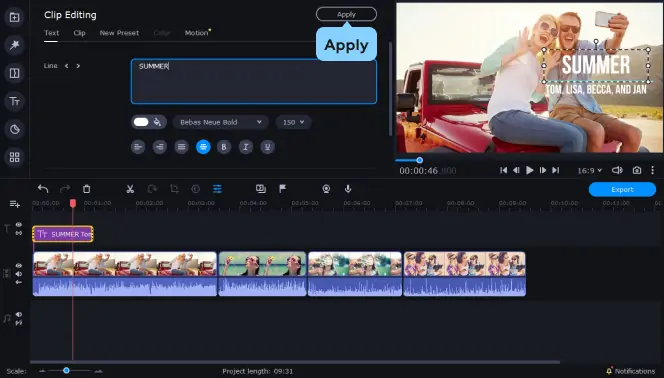The image size is (664, 378).
Task: Open the transition wizard icon
Action: (x=261, y=189)
